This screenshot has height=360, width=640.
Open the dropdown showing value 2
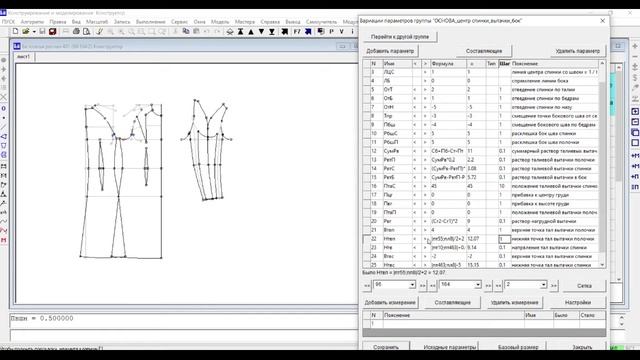(x=543, y=285)
